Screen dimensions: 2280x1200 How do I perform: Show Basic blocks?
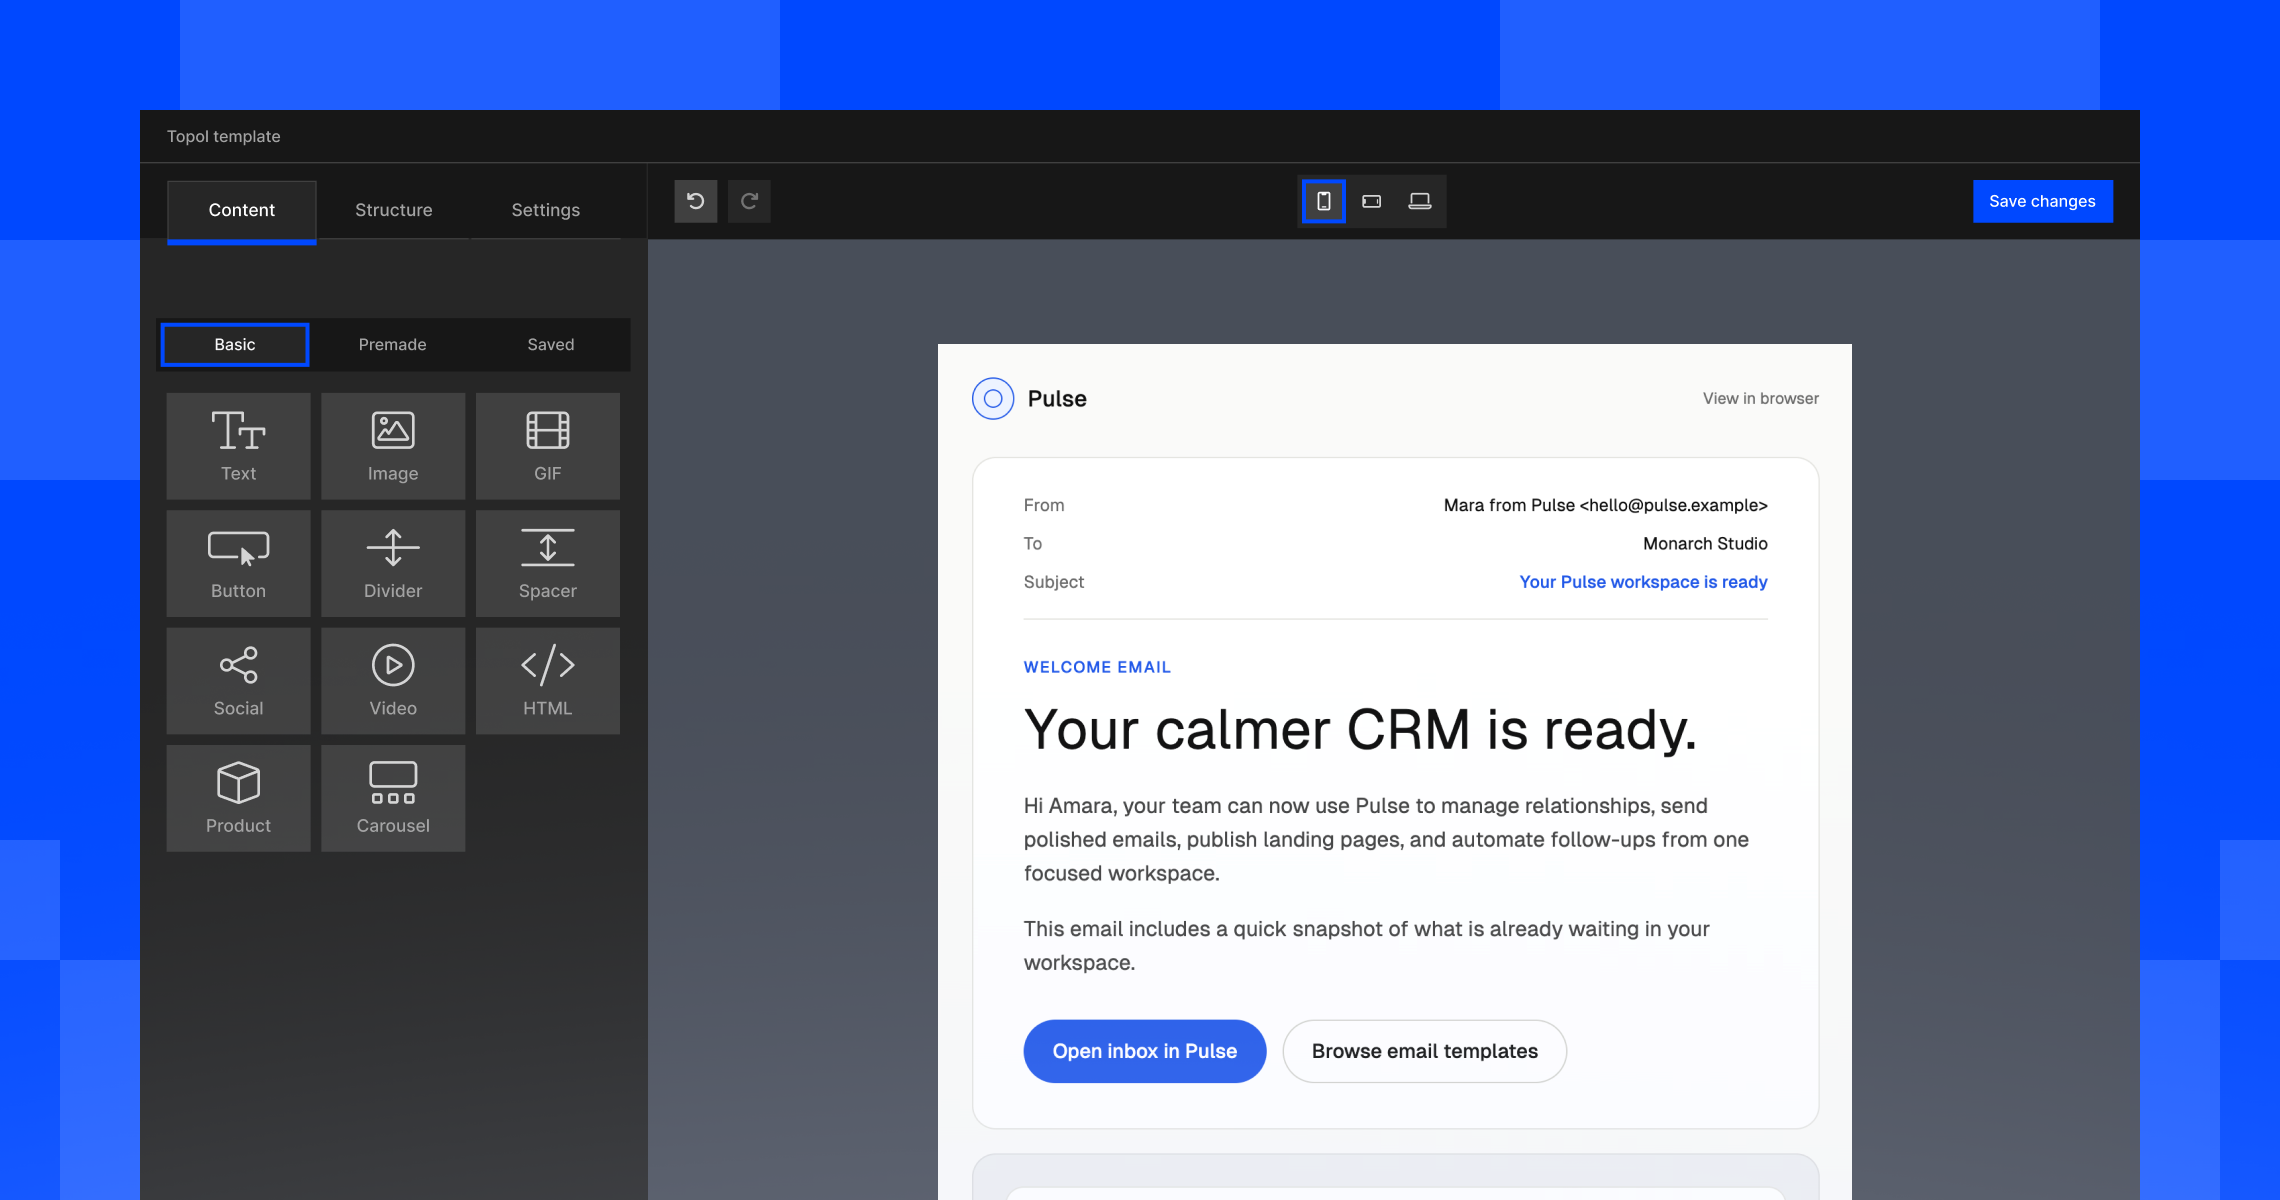235,344
